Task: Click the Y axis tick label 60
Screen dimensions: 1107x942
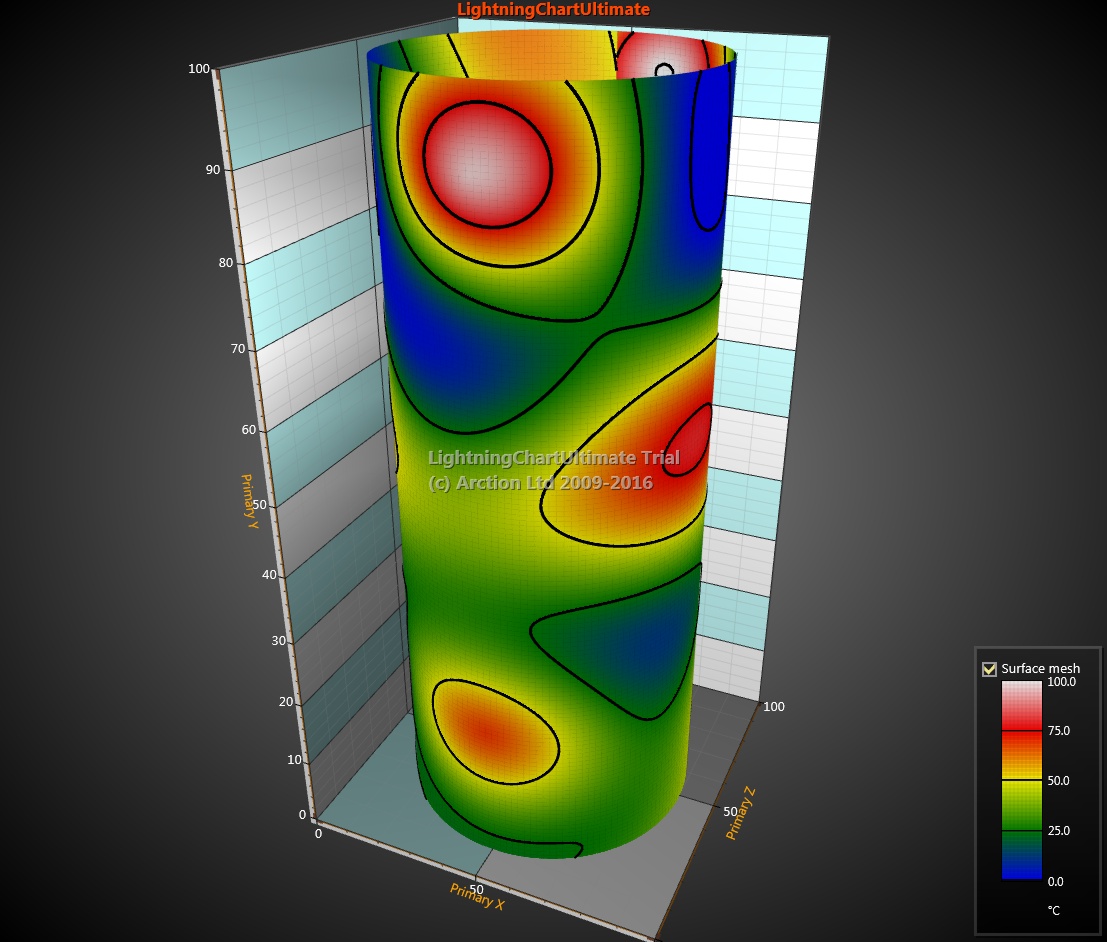Action: coord(249,430)
